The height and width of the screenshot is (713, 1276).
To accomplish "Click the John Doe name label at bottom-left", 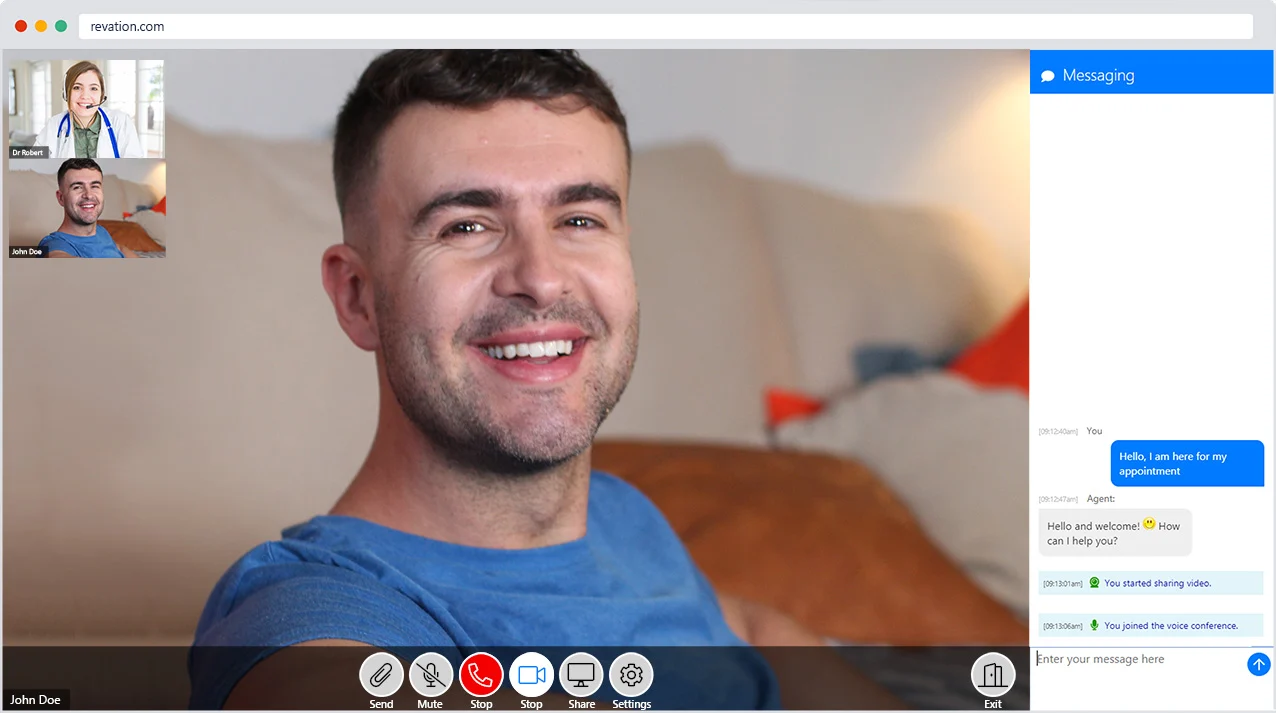I will (36, 700).
